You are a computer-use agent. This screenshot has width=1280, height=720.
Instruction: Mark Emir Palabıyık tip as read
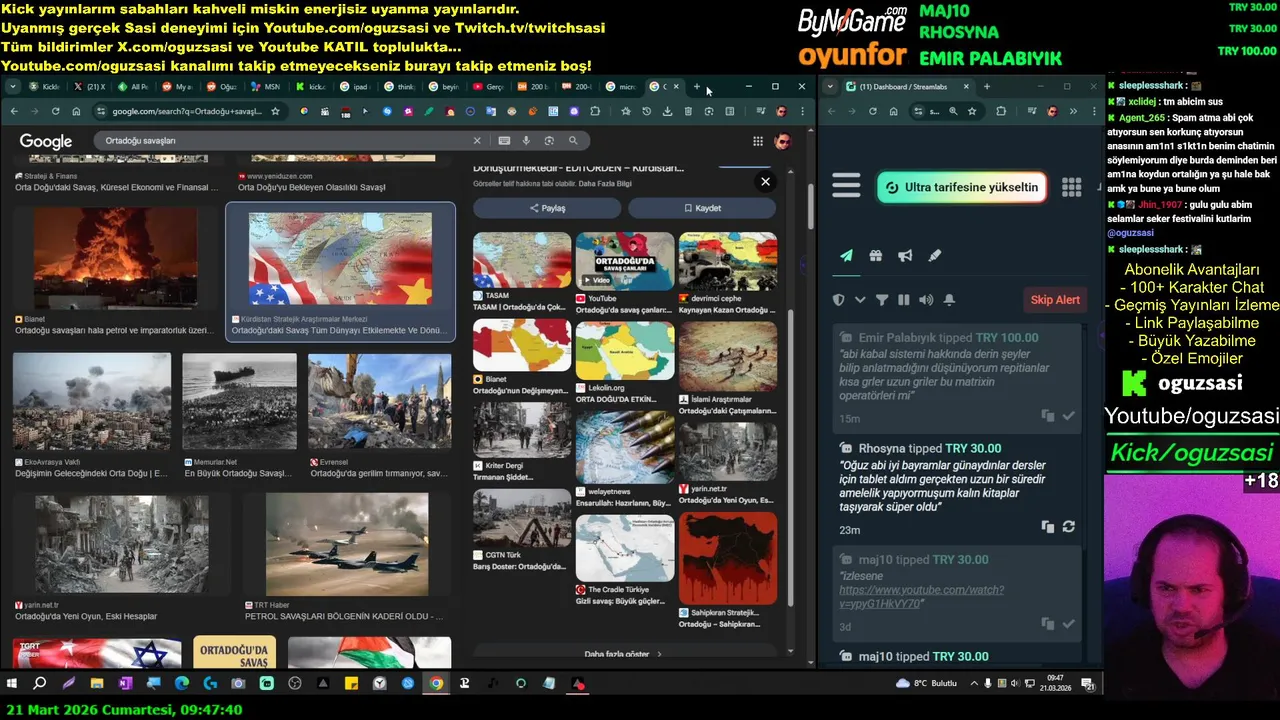point(1068,416)
